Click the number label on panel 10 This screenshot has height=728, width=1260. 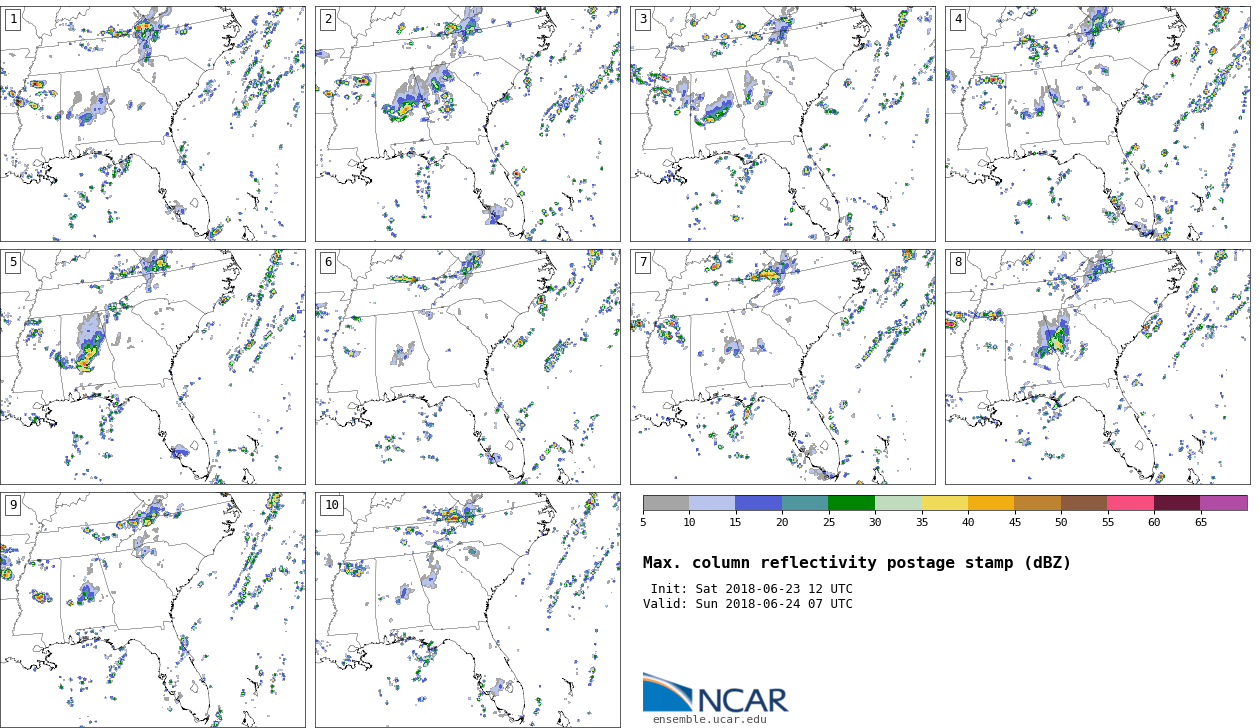tap(331, 505)
